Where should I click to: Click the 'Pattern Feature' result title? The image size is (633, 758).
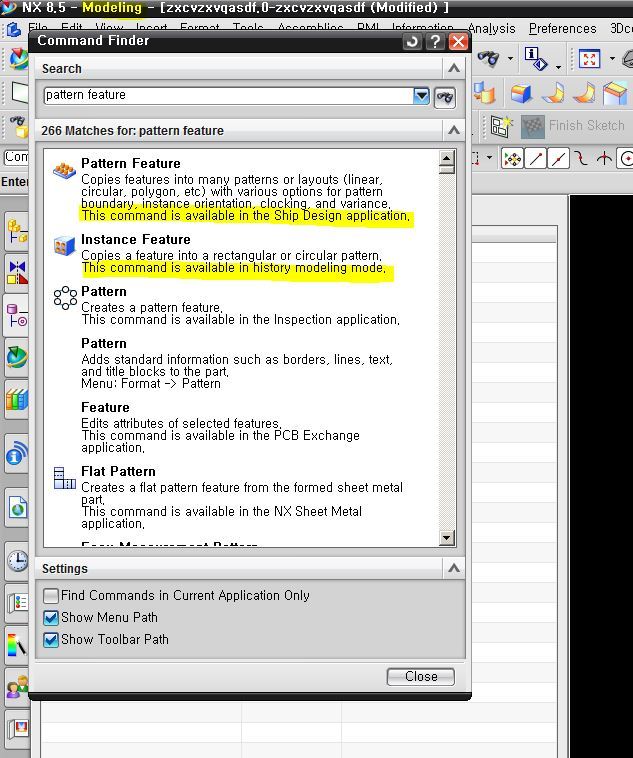tap(131, 163)
